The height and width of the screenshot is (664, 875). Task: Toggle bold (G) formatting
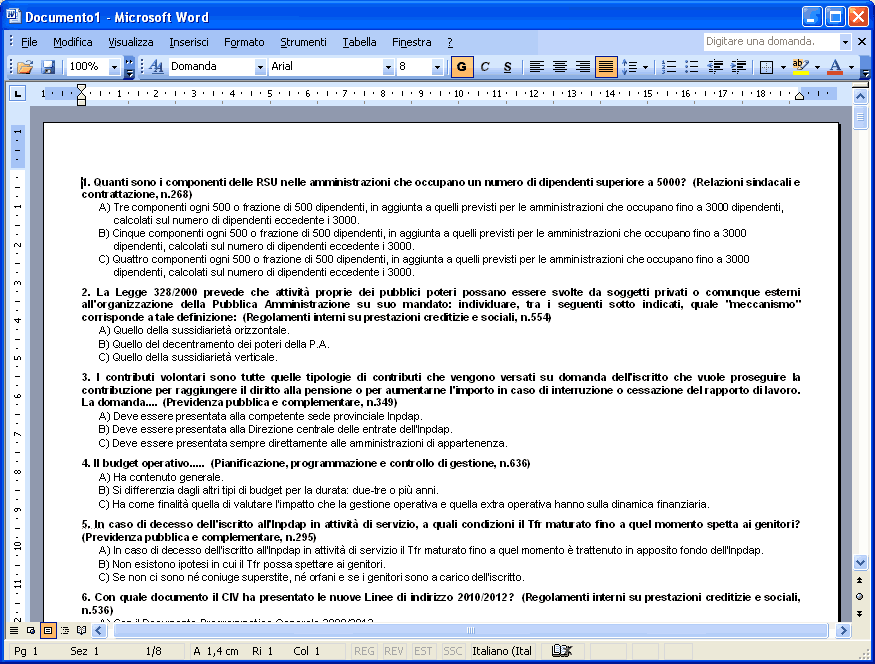(x=462, y=67)
